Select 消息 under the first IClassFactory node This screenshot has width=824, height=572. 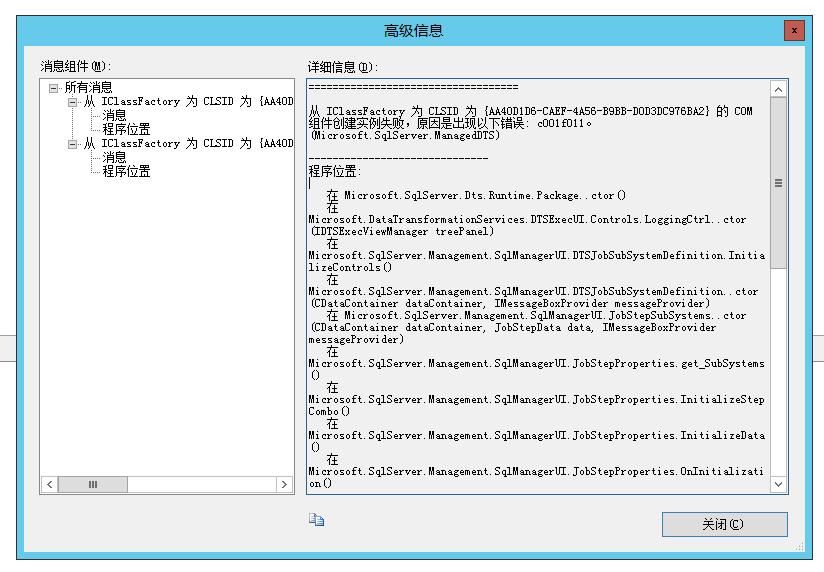114,115
